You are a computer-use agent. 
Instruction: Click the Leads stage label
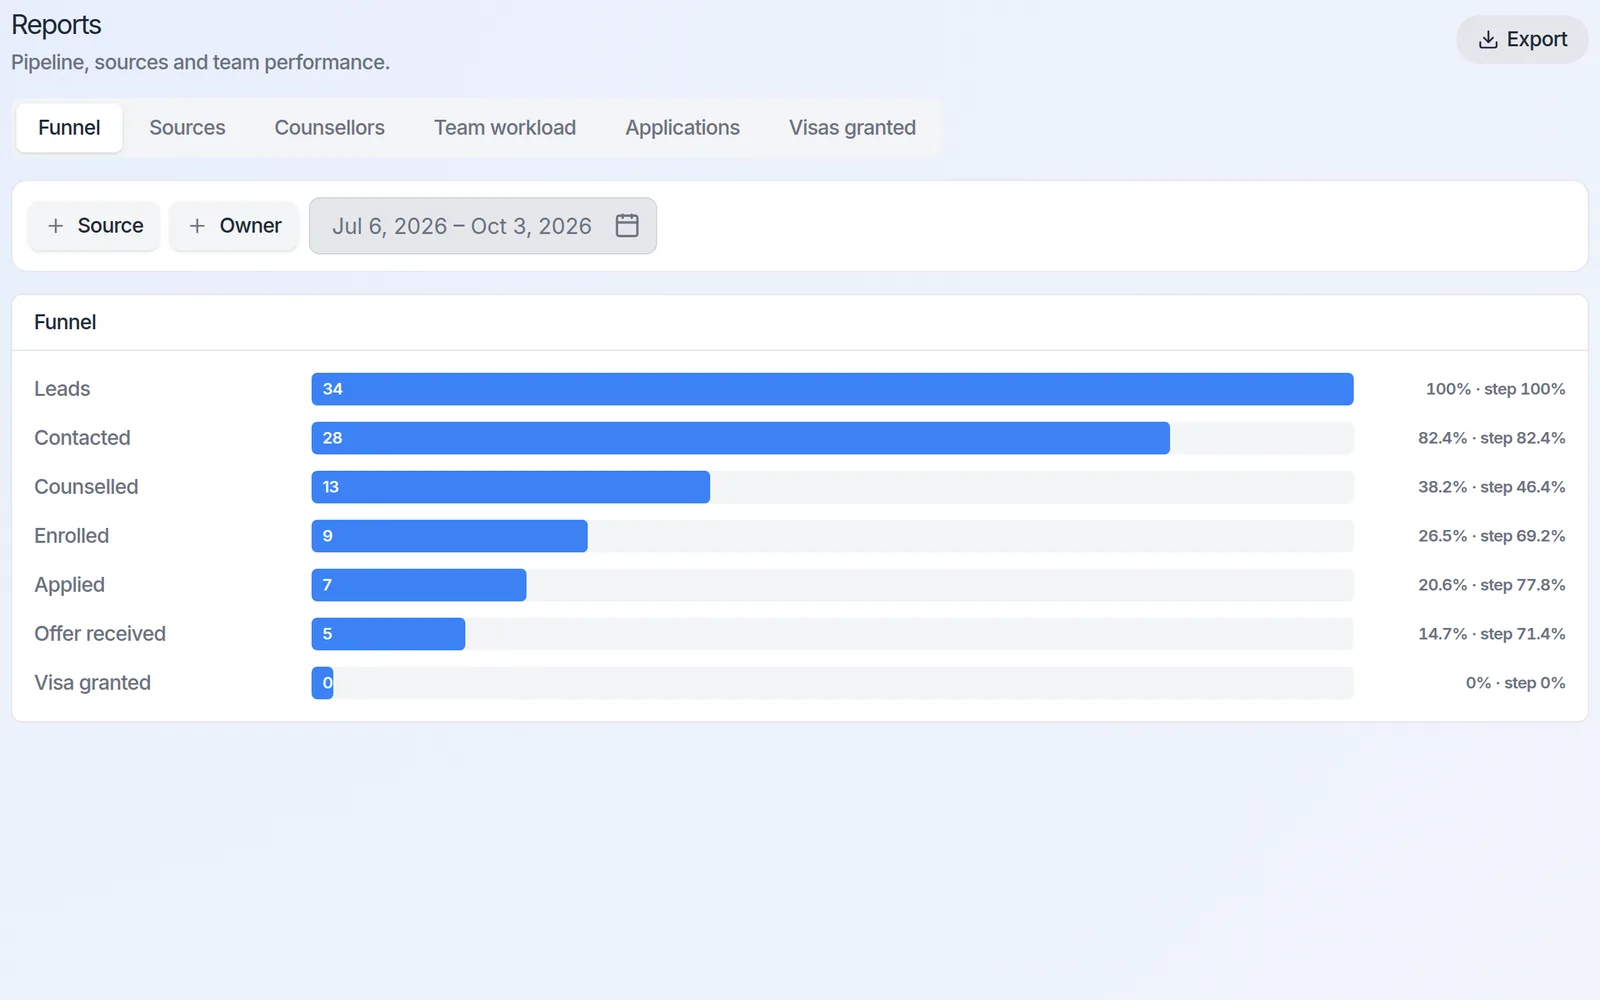point(62,389)
